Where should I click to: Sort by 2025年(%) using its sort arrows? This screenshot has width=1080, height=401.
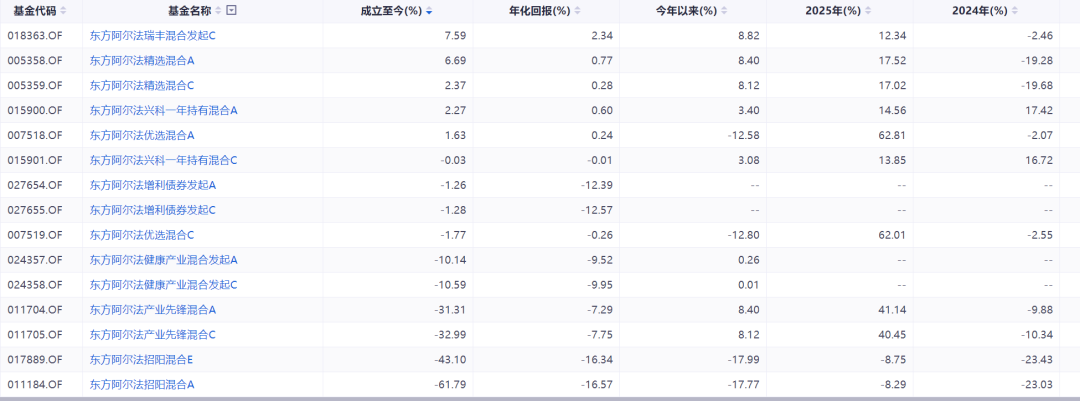tap(868, 11)
